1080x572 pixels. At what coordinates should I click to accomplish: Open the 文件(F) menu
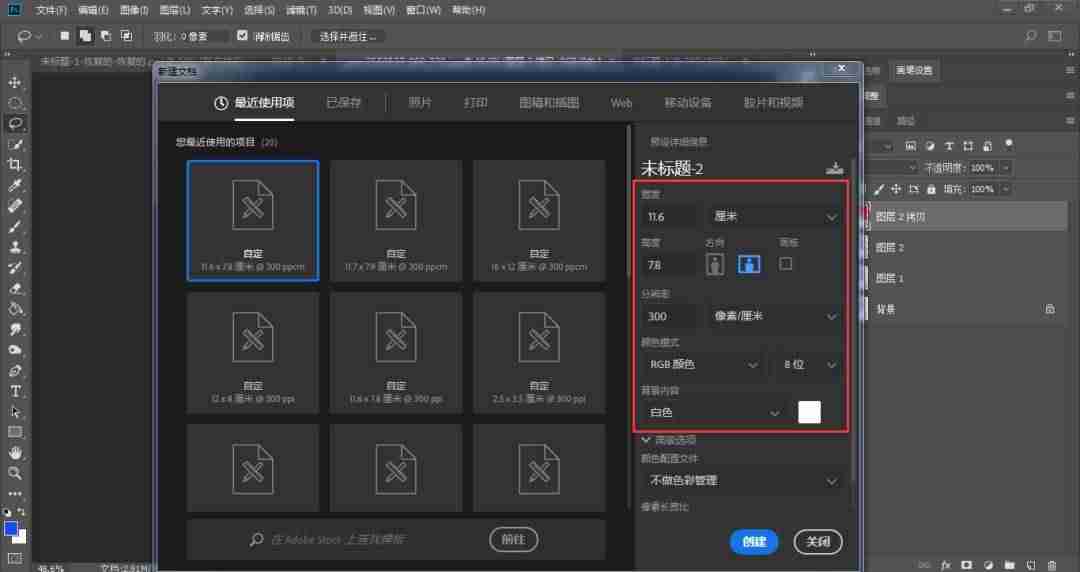[x=52, y=10]
